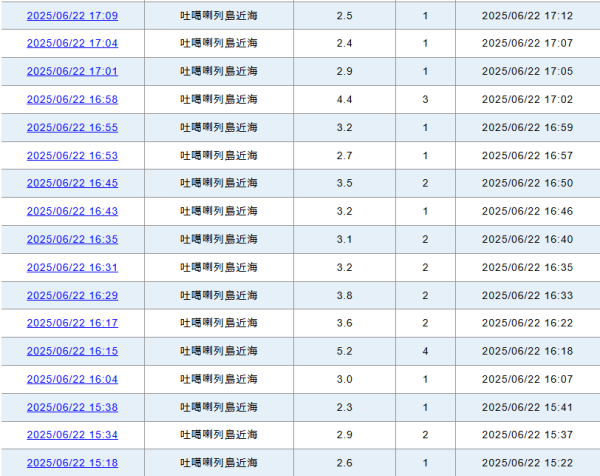Click the announcement time 2025/06/22 16:50

(x=527, y=183)
